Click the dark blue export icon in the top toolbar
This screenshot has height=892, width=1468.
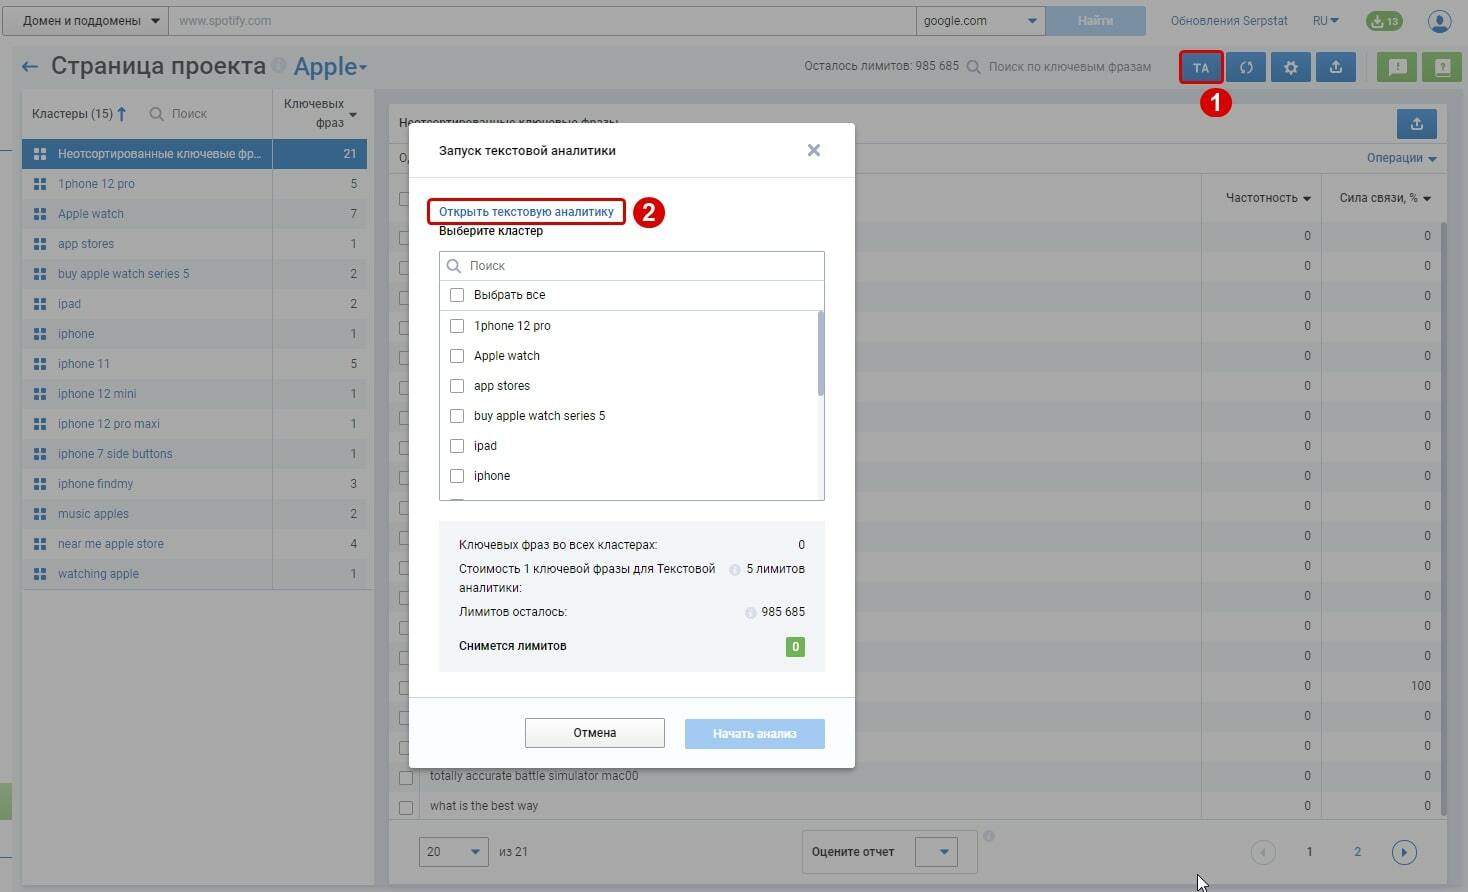point(1336,68)
